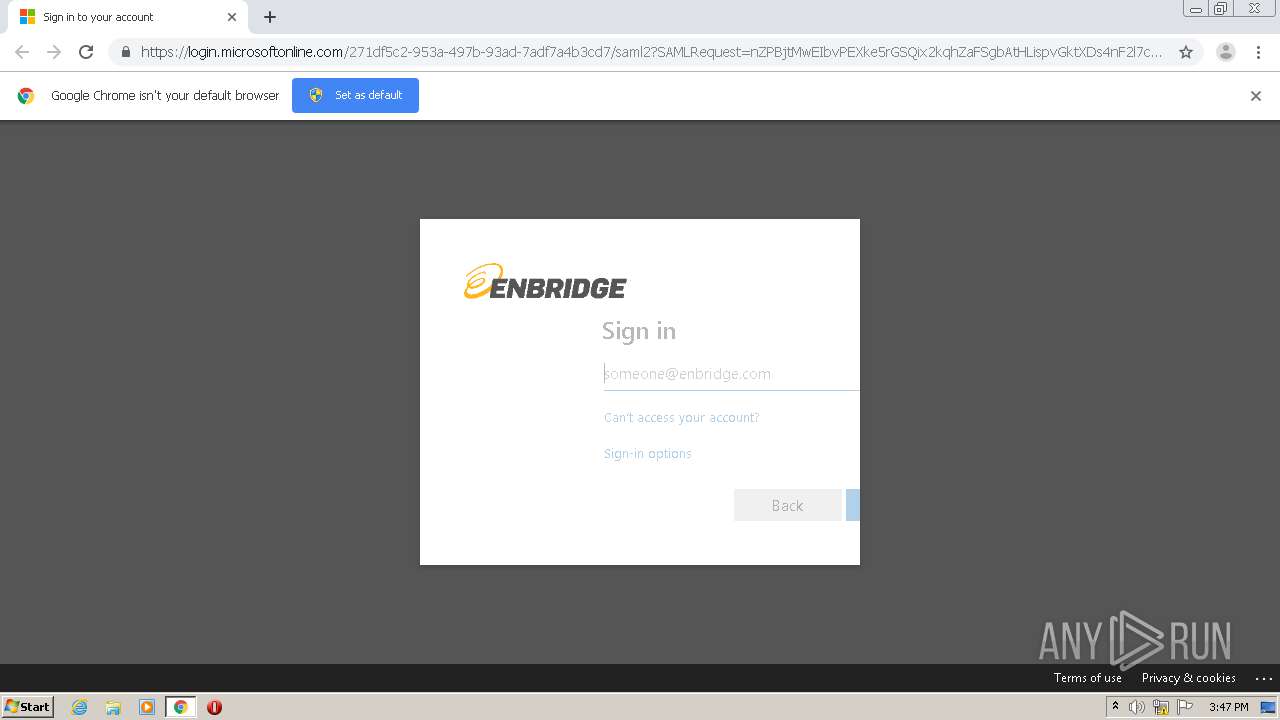
Task: Click the someone@enbridge.com email field
Action: point(731,374)
